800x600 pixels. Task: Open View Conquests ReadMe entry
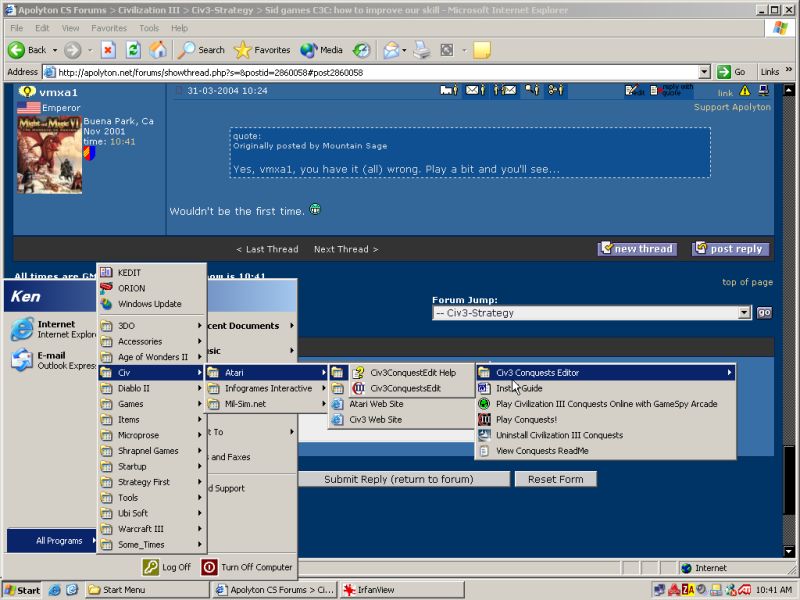606,451
